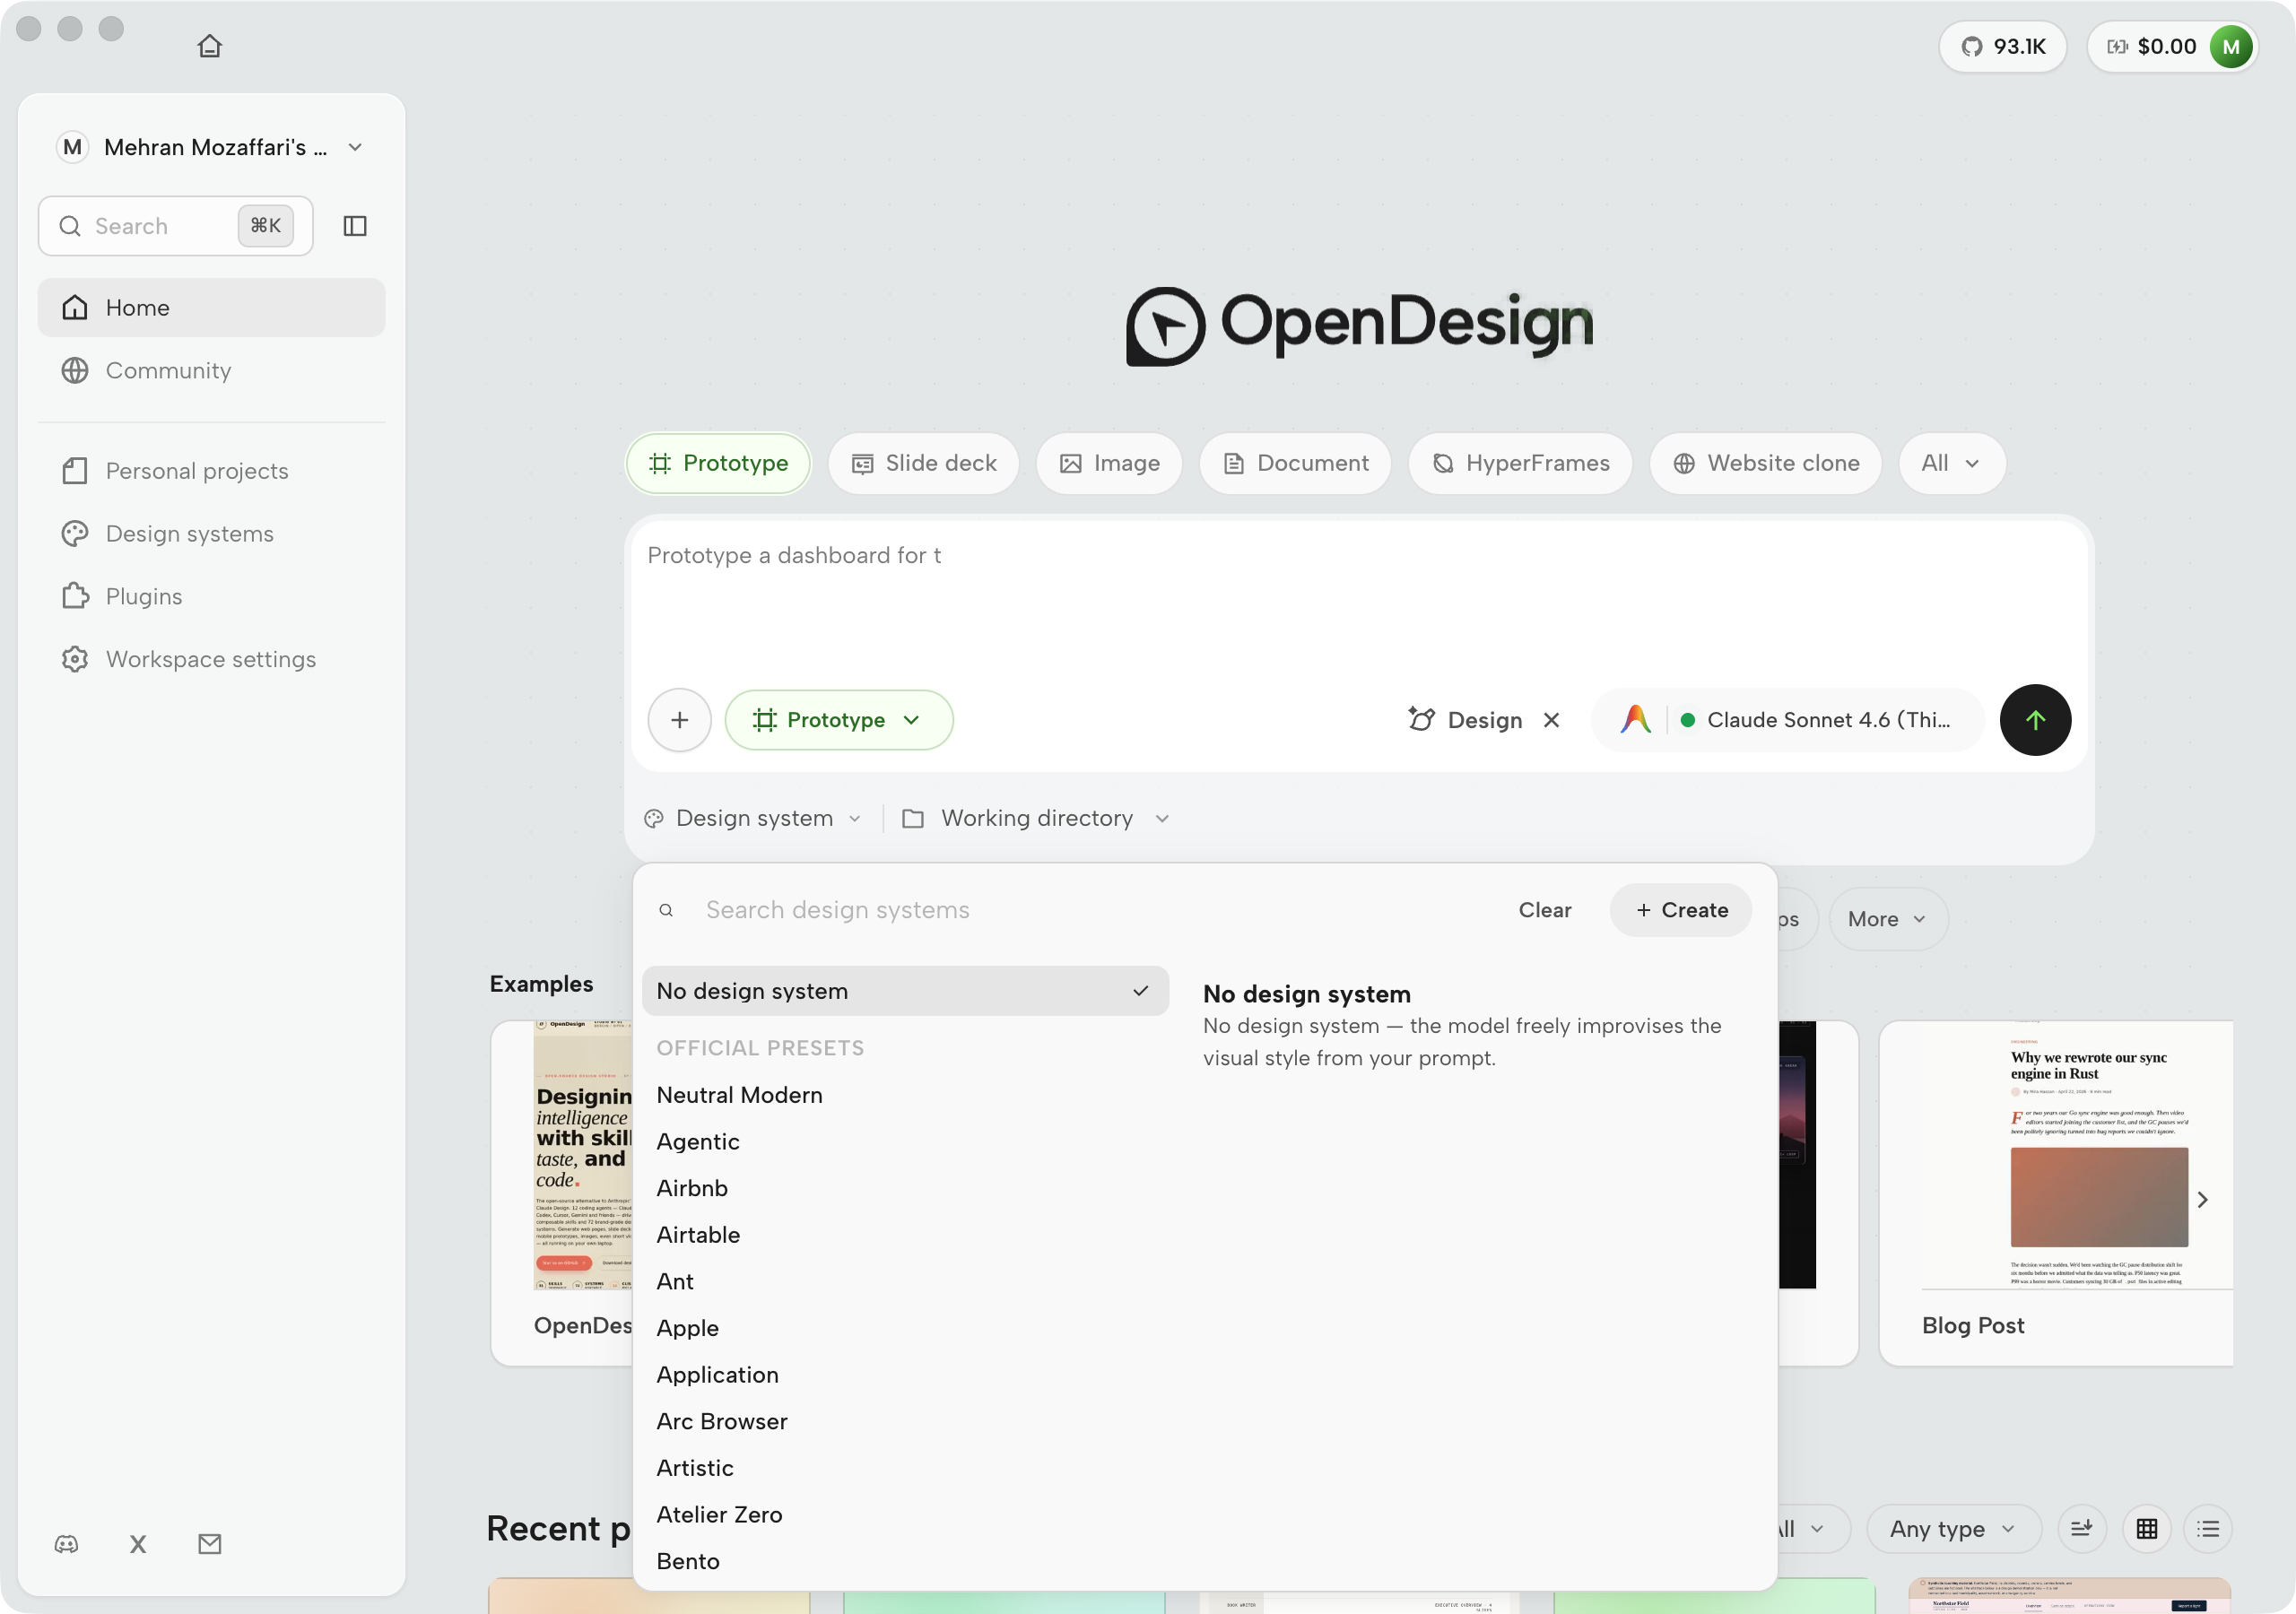Open Community in the sidebar
Viewport: 2296px width, 1614px height.
click(211, 370)
